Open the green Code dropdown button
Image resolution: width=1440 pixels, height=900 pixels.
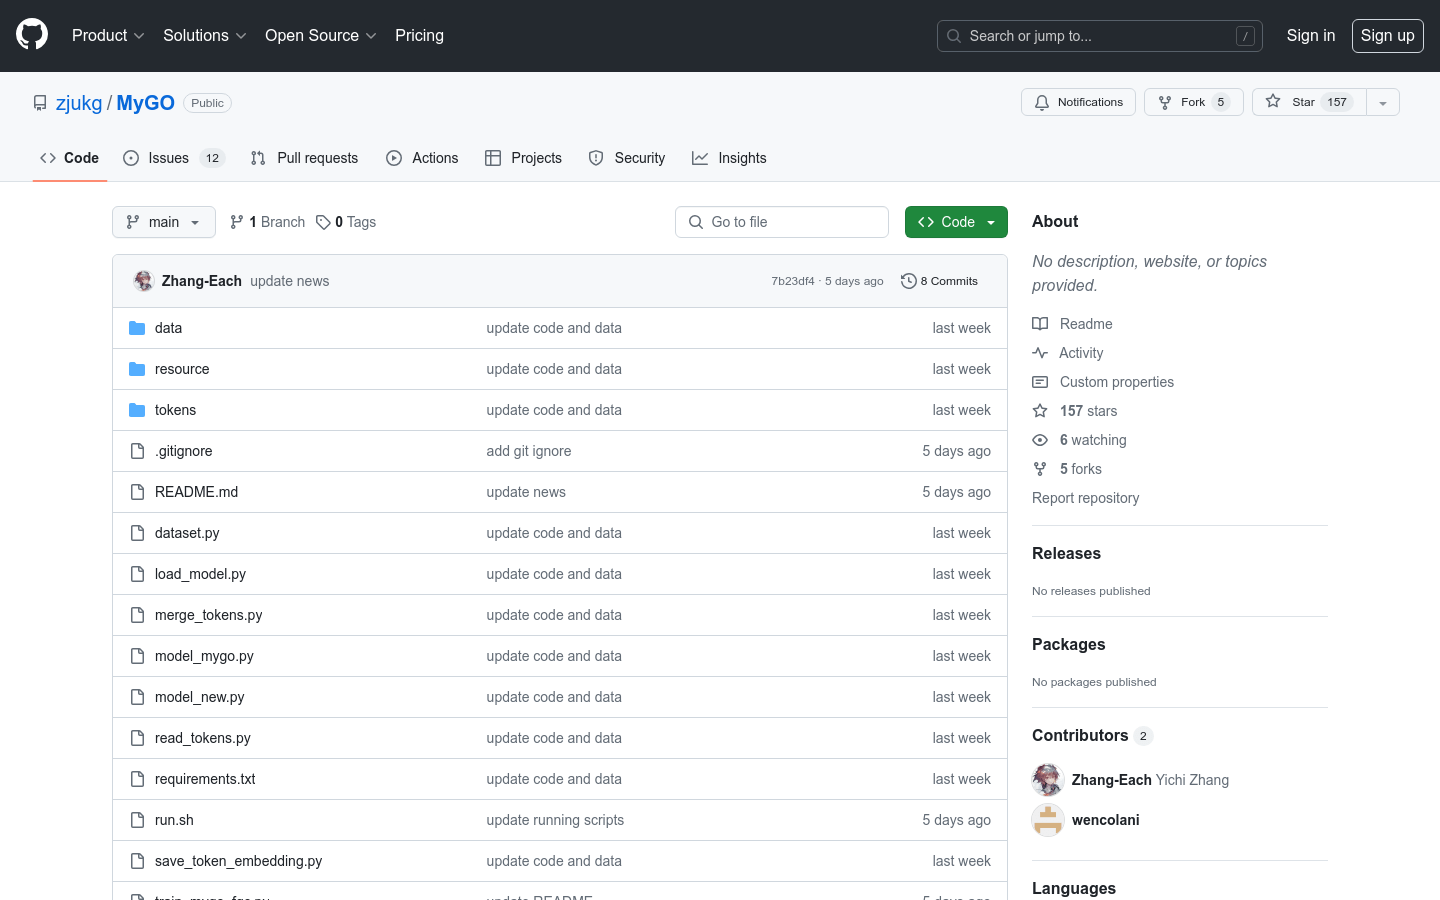click(956, 222)
